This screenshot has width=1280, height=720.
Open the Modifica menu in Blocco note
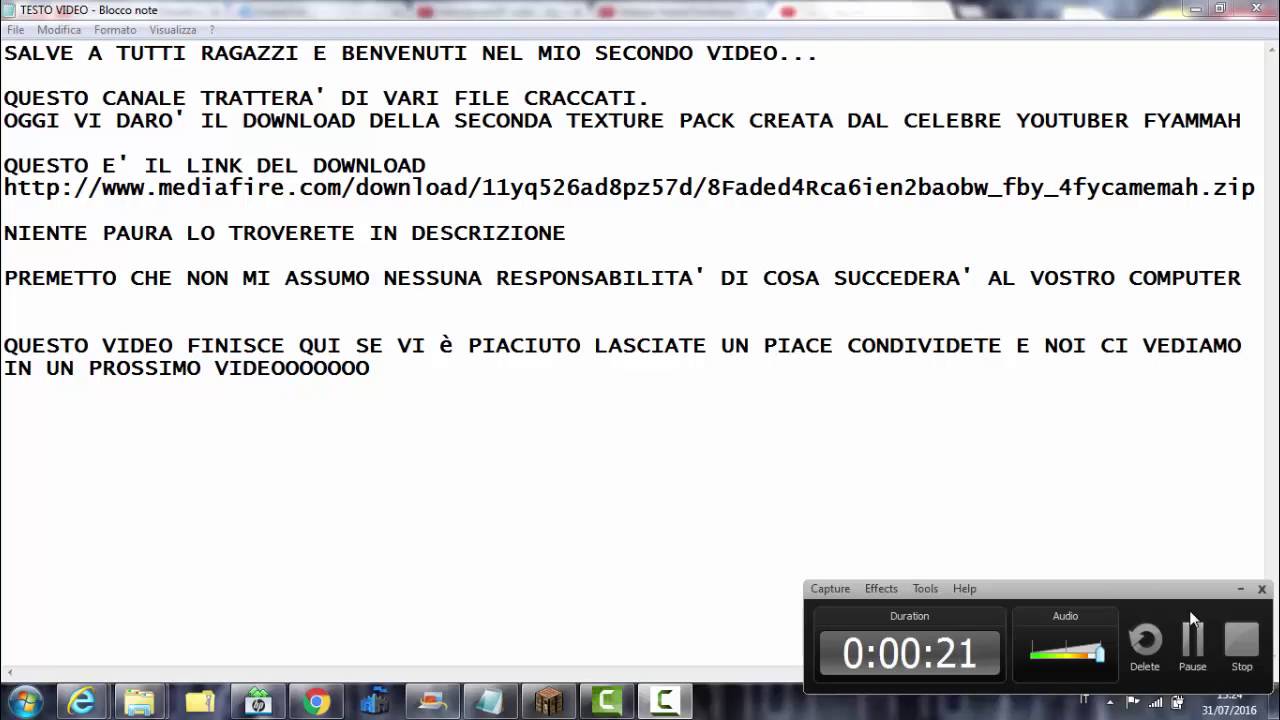pos(59,30)
